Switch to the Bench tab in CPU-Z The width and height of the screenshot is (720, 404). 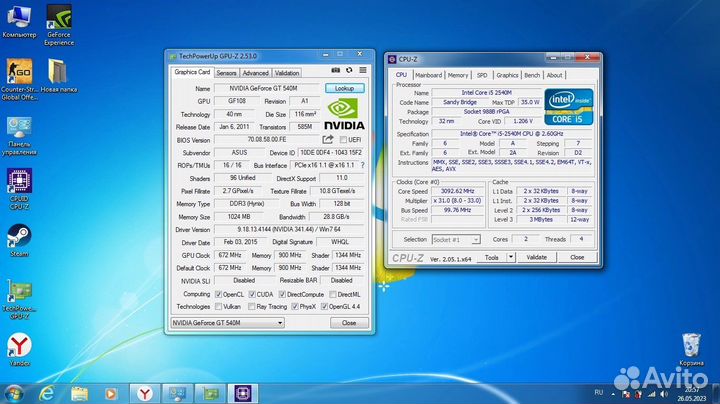[532, 75]
